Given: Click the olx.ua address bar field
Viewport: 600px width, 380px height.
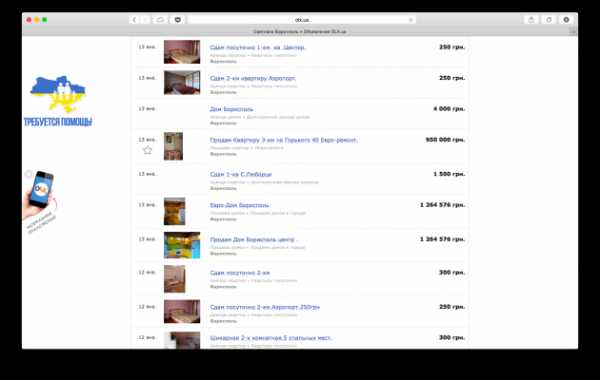Looking at the screenshot, I should [302, 20].
